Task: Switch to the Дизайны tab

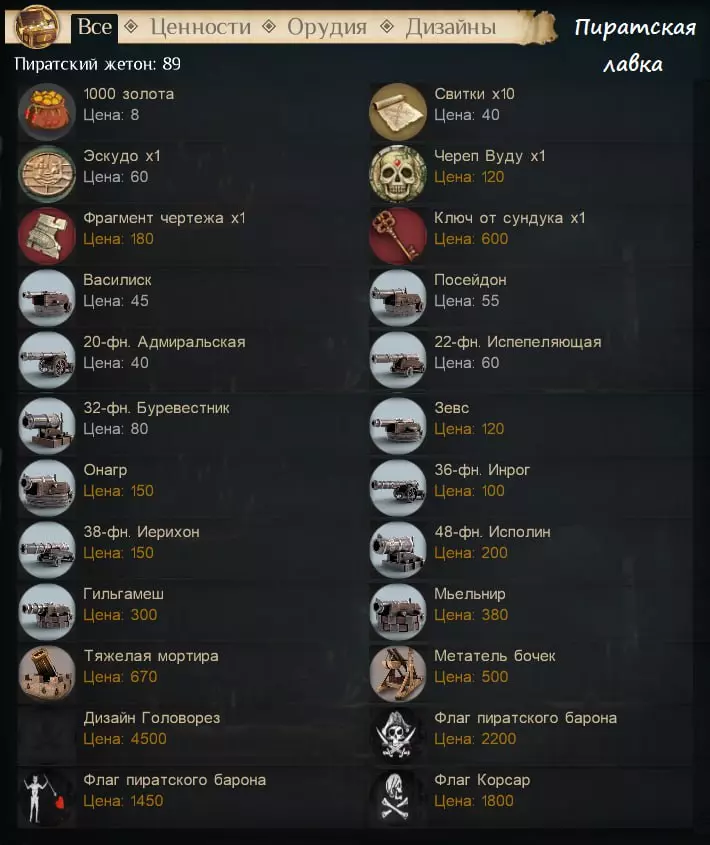Action: pyautogui.click(x=451, y=26)
